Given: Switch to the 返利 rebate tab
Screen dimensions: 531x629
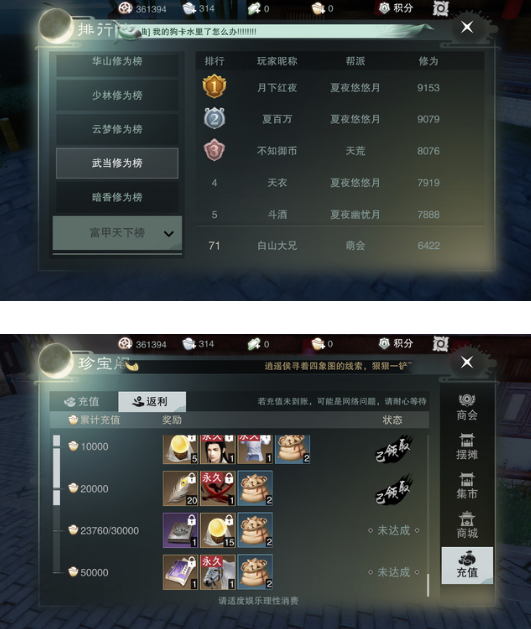Looking at the screenshot, I should (x=152, y=401).
